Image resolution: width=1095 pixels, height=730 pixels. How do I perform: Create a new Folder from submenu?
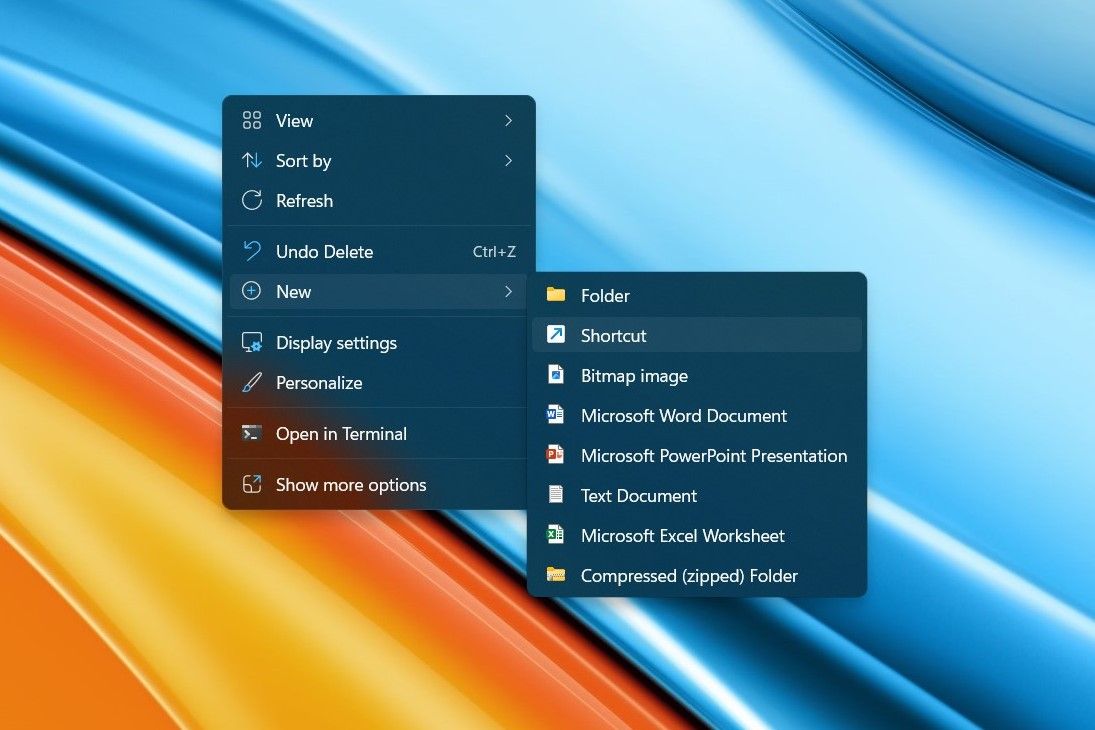(697, 295)
